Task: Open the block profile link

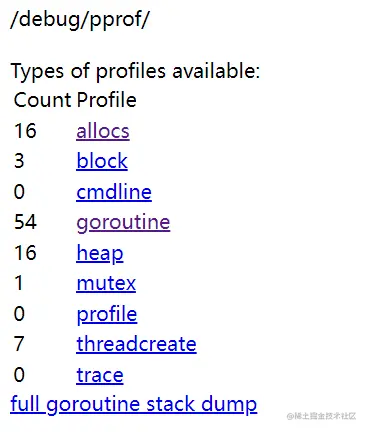Action: click(x=102, y=161)
